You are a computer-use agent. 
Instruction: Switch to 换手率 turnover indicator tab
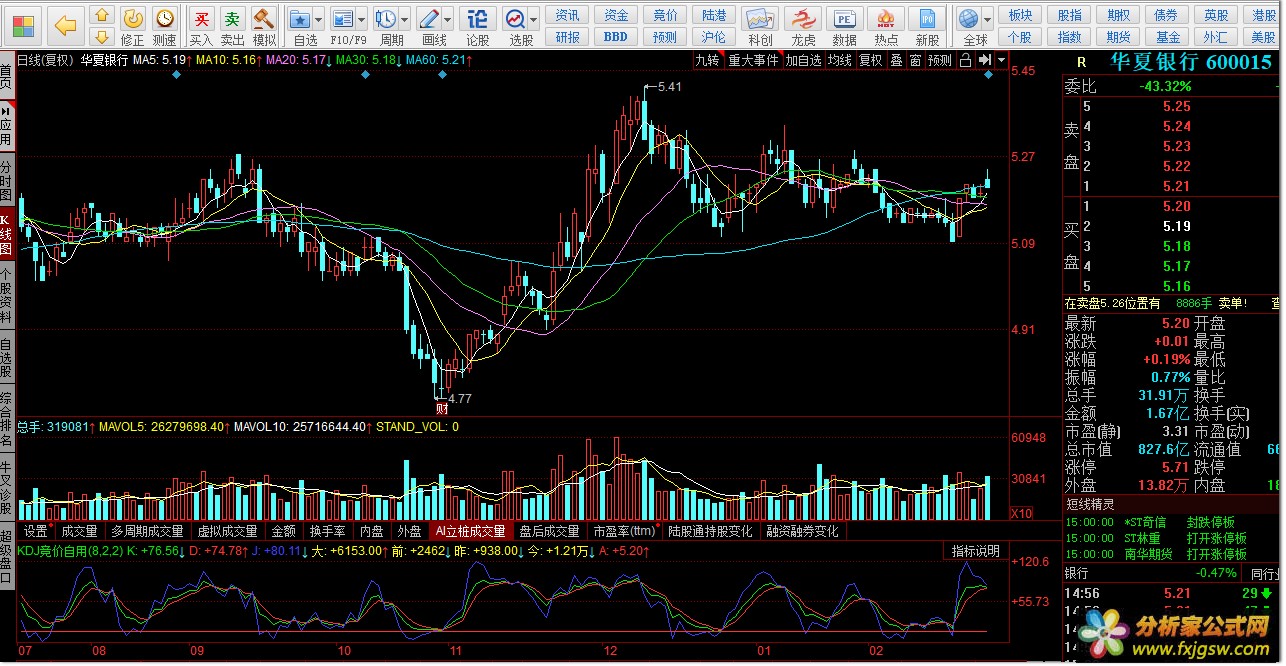pyautogui.click(x=327, y=531)
